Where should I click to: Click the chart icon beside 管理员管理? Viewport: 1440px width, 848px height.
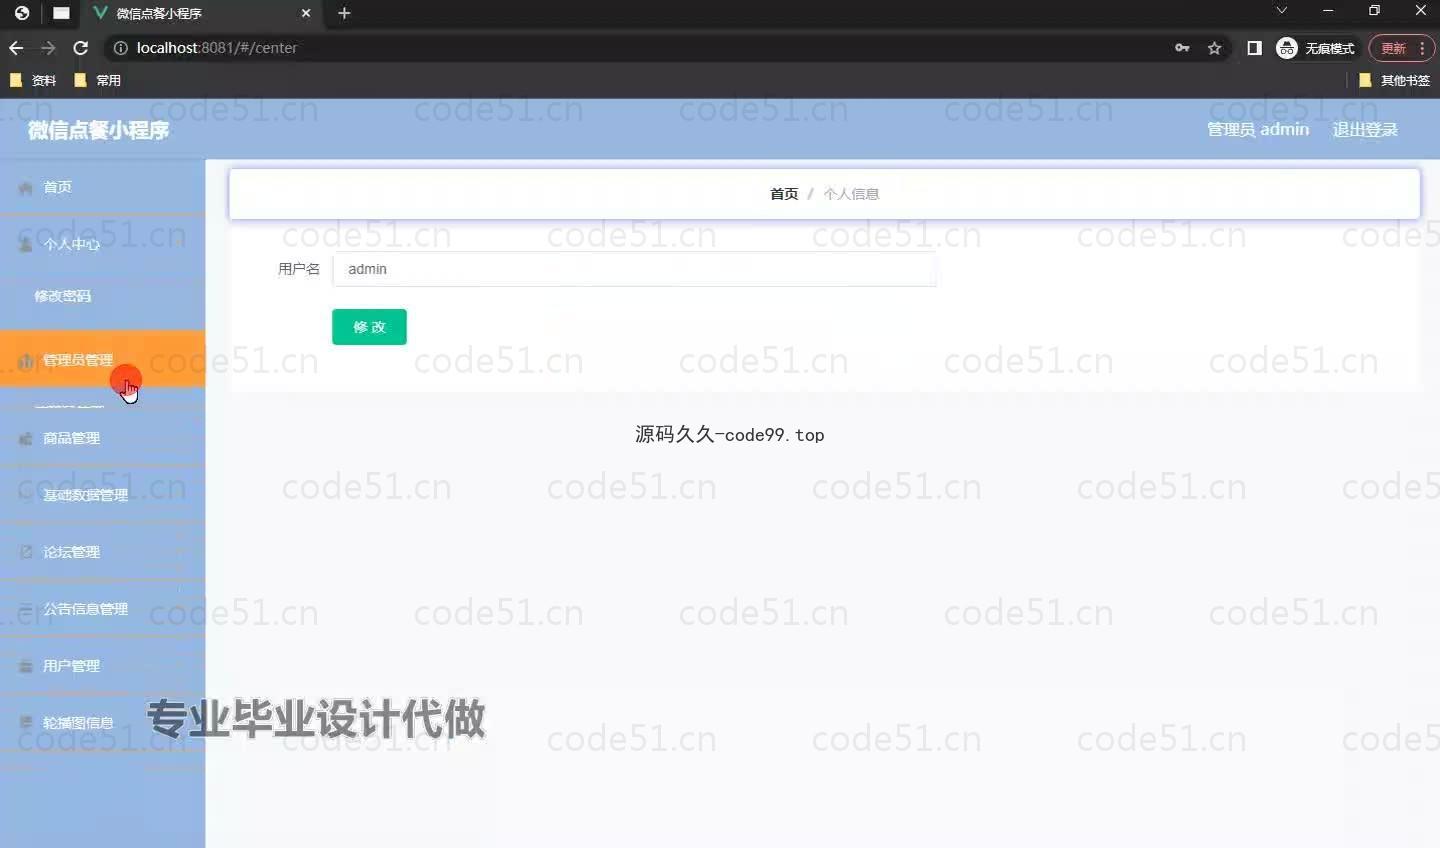[x=26, y=360]
